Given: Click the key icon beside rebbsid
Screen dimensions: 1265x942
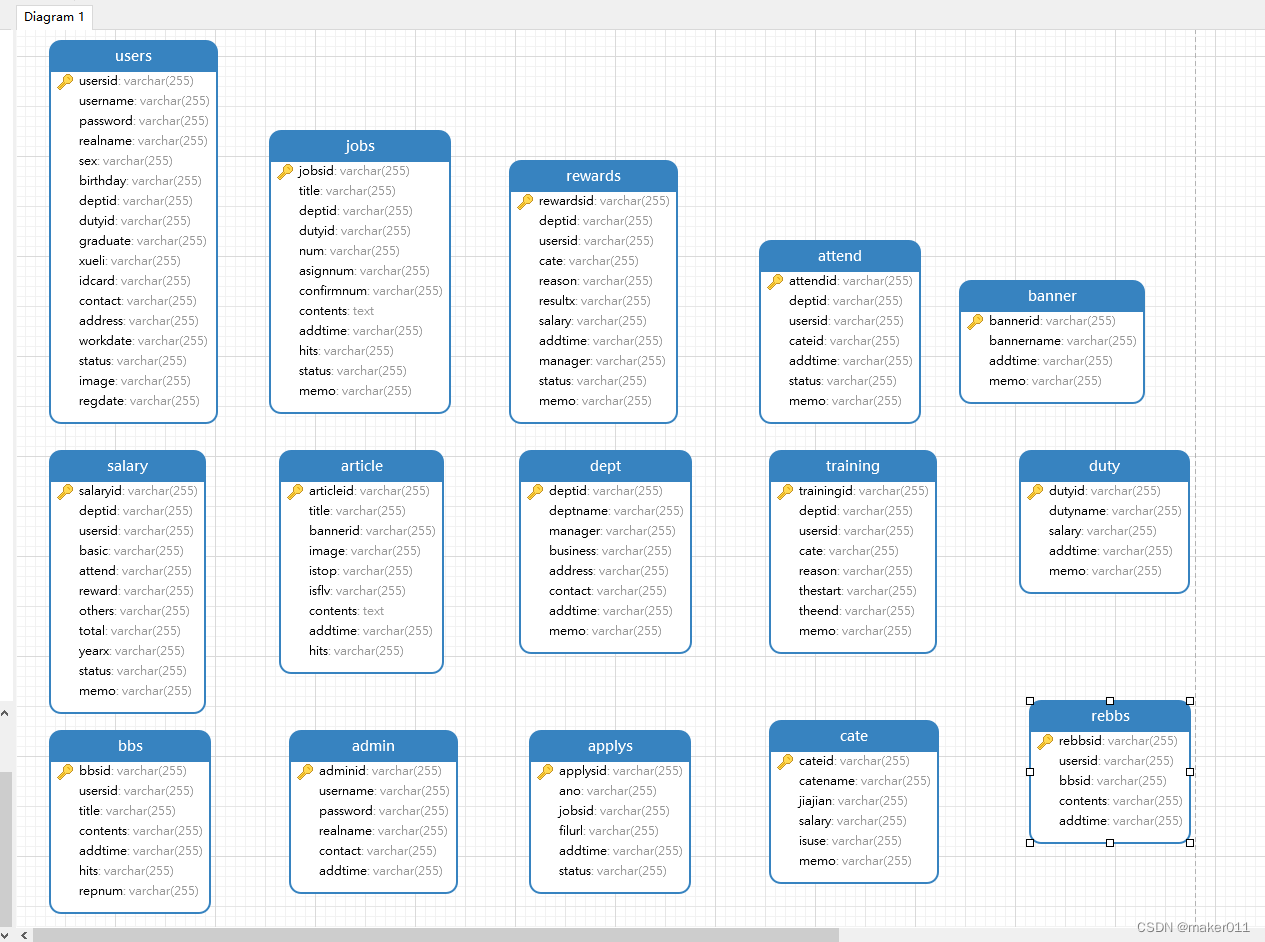Looking at the screenshot, I should tap(1045, 741).
